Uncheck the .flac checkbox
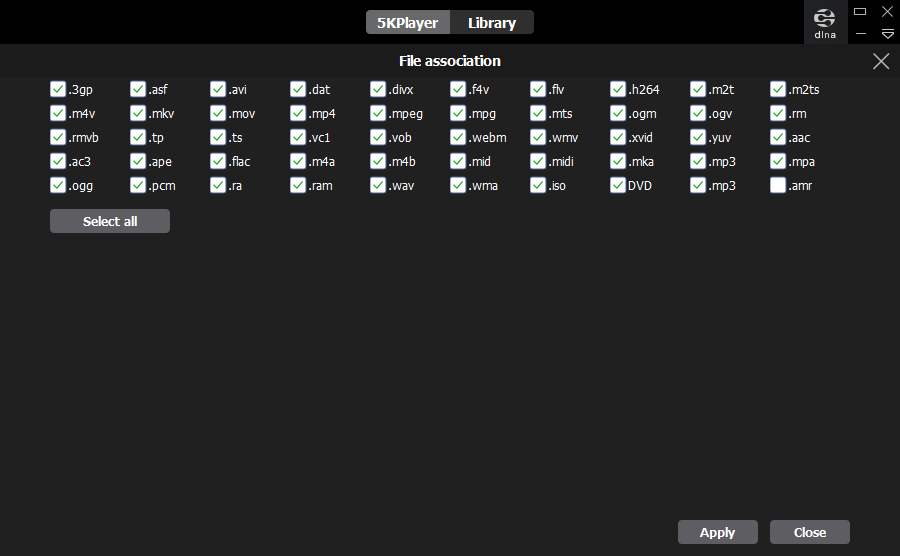Image resolution: width=900 pixels, height=556 pixels. (x=218, y=161)
